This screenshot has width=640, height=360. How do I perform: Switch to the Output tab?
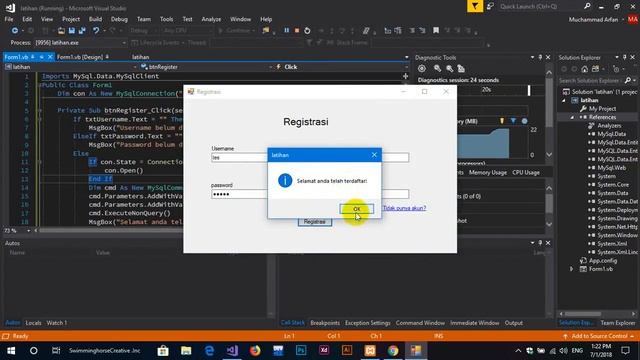pyautogui.click(x=513, y=323)
